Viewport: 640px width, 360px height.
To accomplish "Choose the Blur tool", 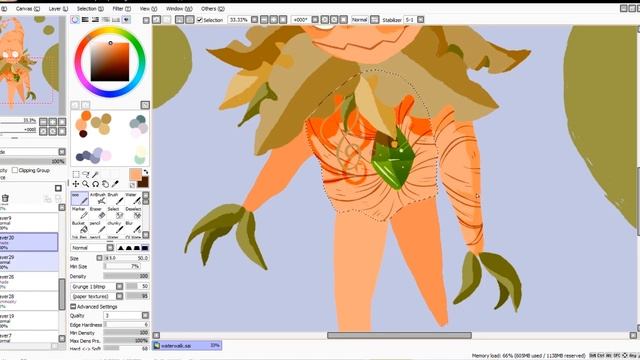I will point(133,227).
